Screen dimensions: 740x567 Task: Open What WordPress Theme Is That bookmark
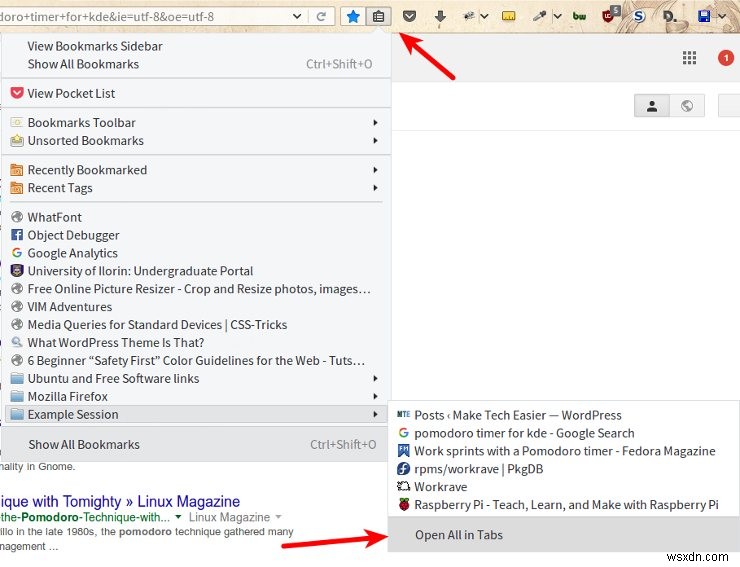196,343
